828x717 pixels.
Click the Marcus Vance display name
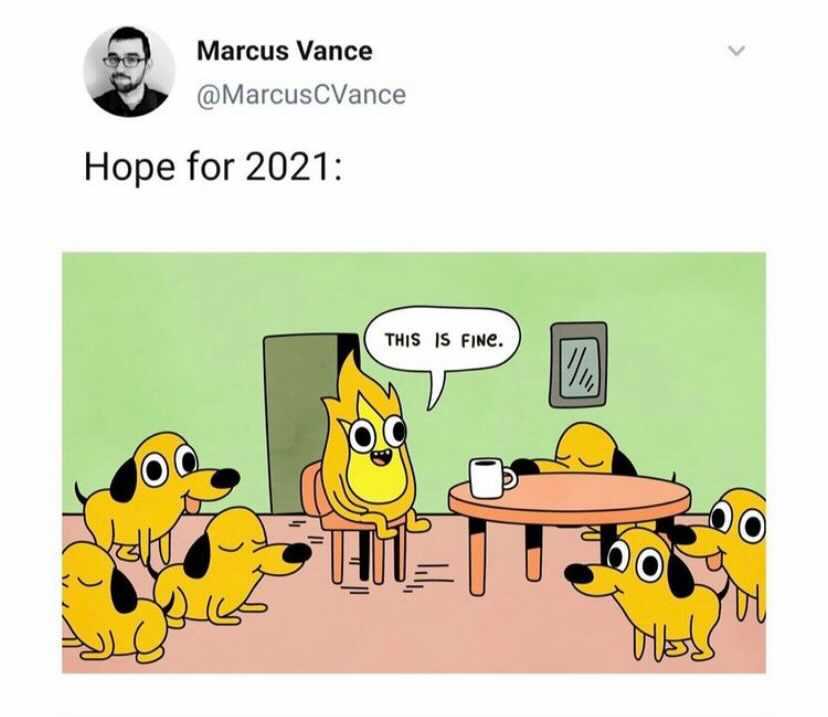[x=285, y=51]
